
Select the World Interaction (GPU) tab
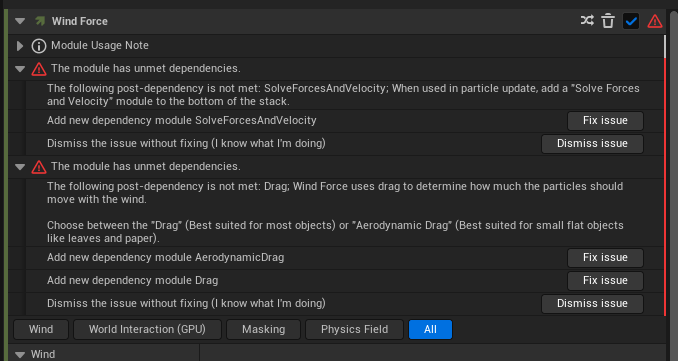pos(147,329)
